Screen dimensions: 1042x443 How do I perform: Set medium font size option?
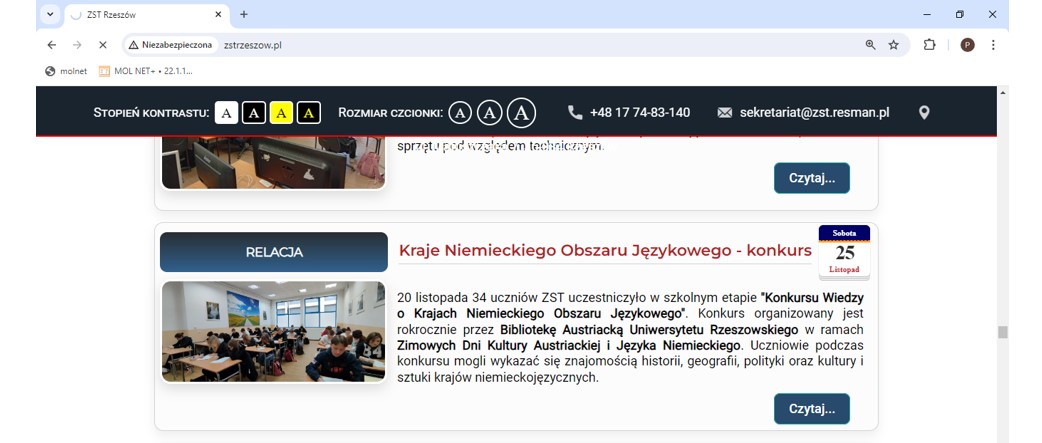coord(489,113)
